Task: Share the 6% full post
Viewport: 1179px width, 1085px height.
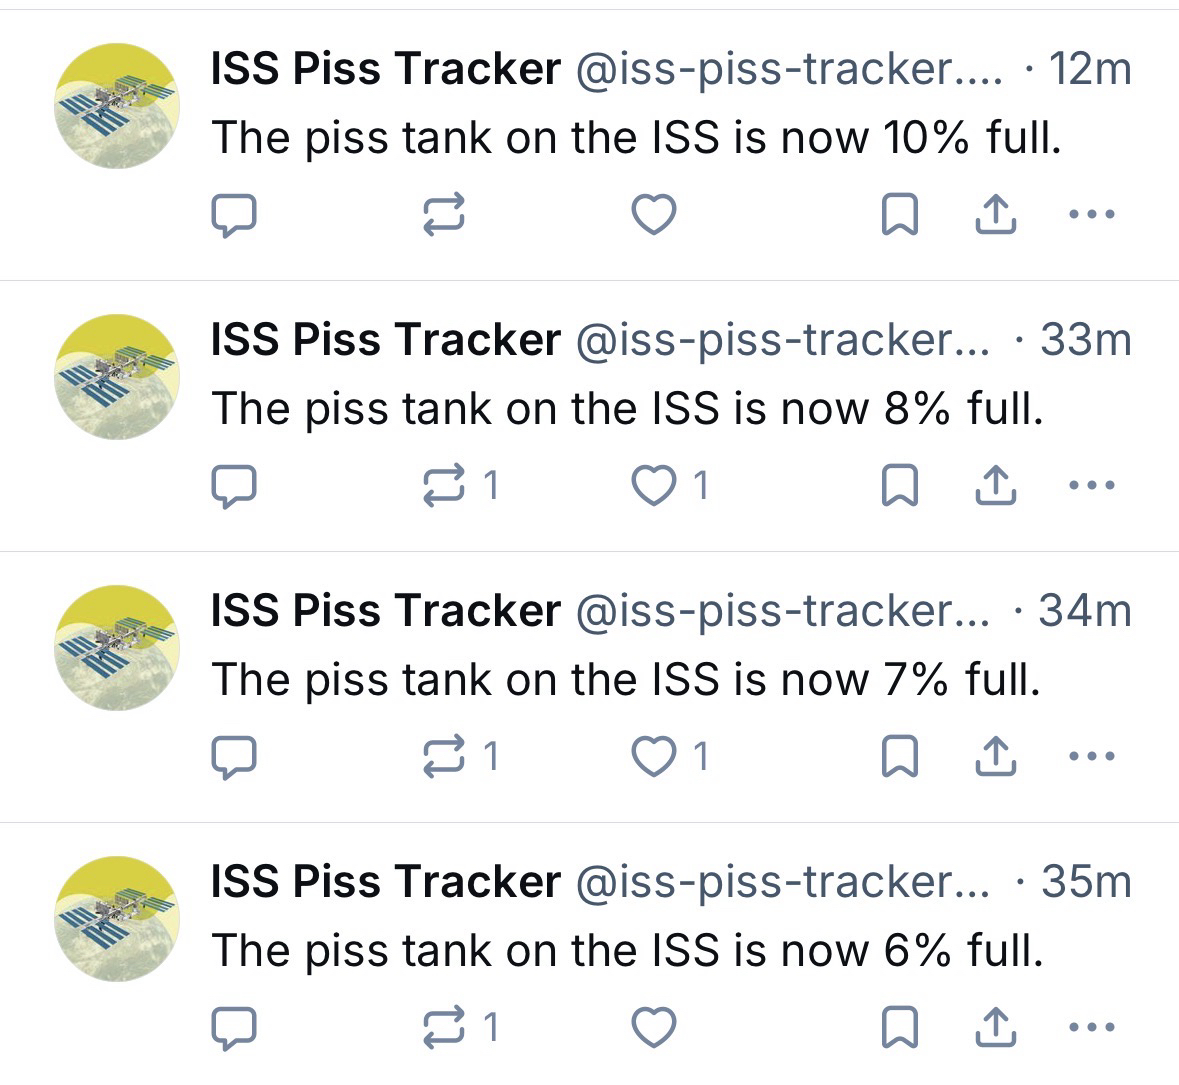Action: click(996, 1027)
